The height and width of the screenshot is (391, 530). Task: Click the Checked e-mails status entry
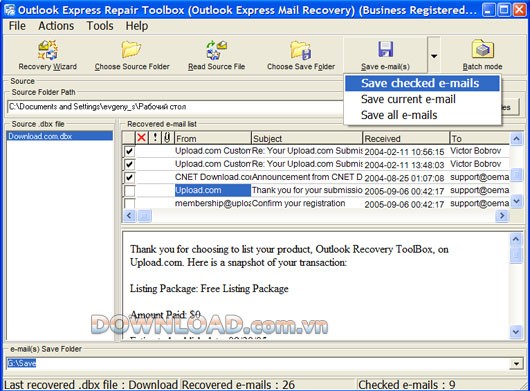tap(407, 385)
